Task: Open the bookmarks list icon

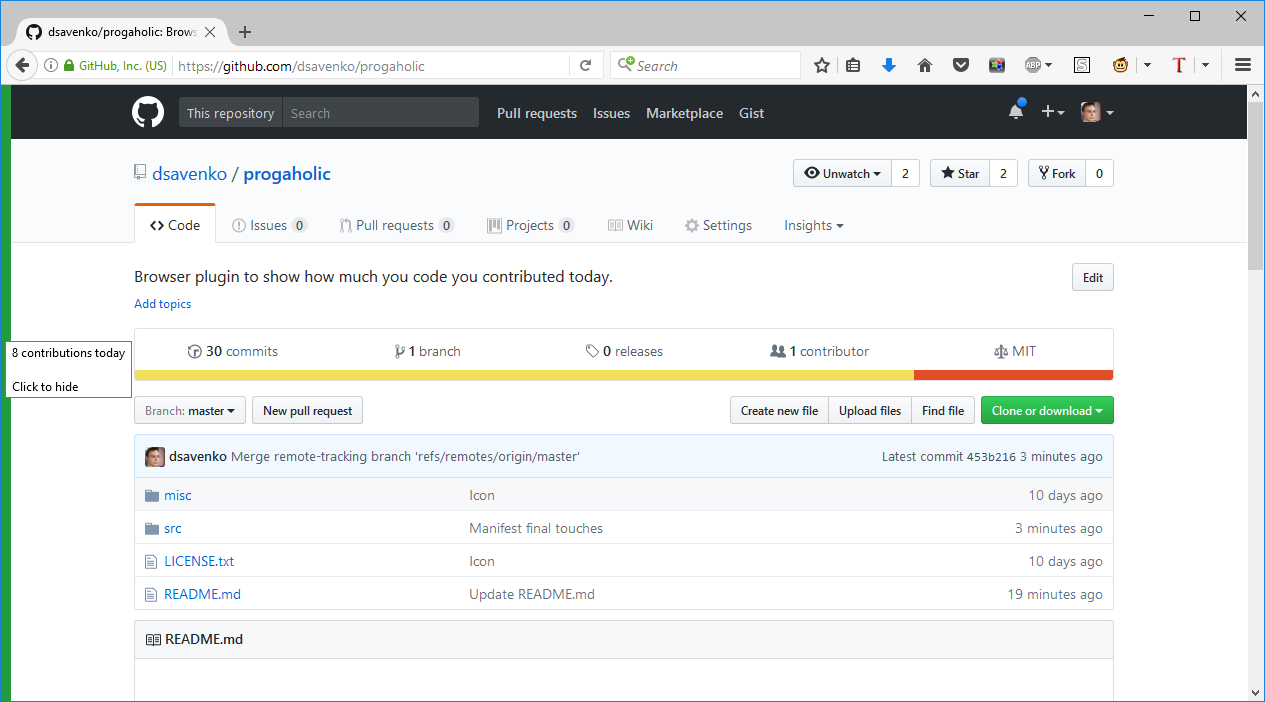Action: (853, 66)
